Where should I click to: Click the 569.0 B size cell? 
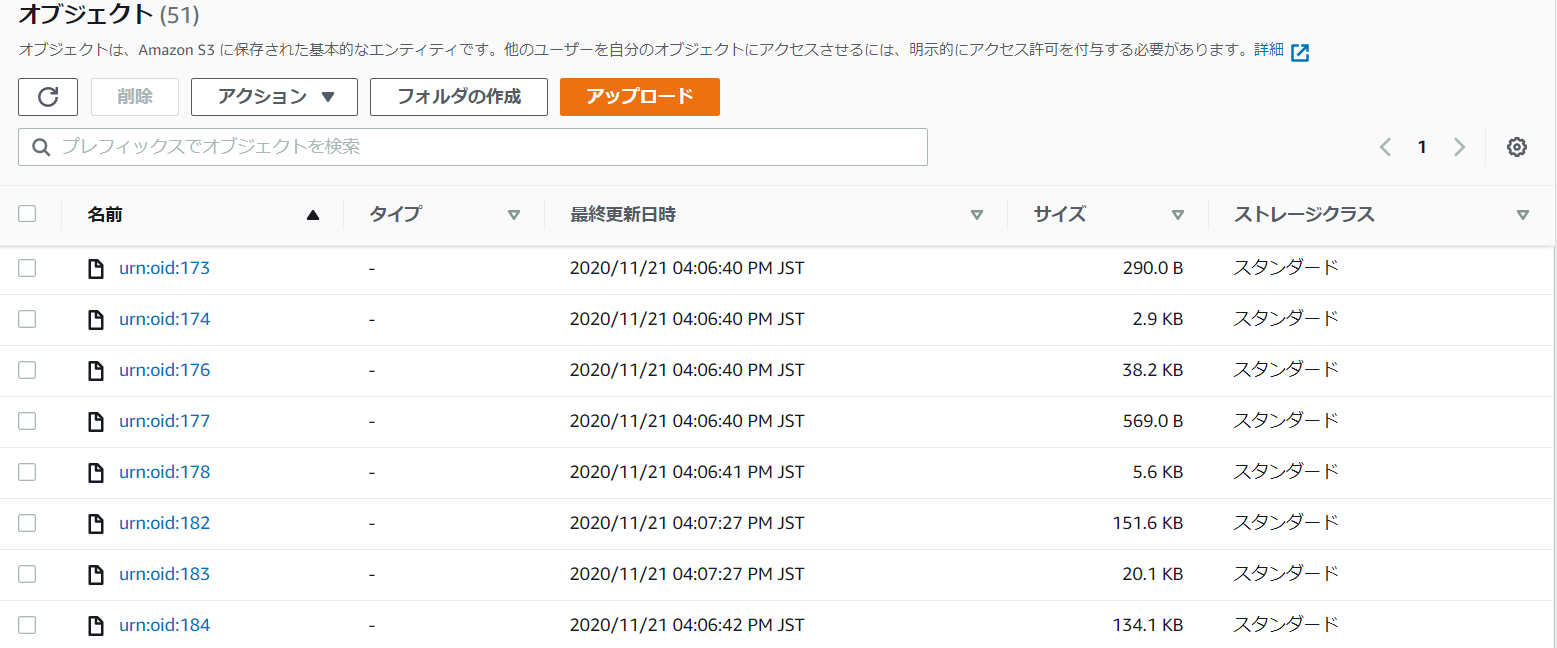pyautogui.click(x=1152, y=421)
